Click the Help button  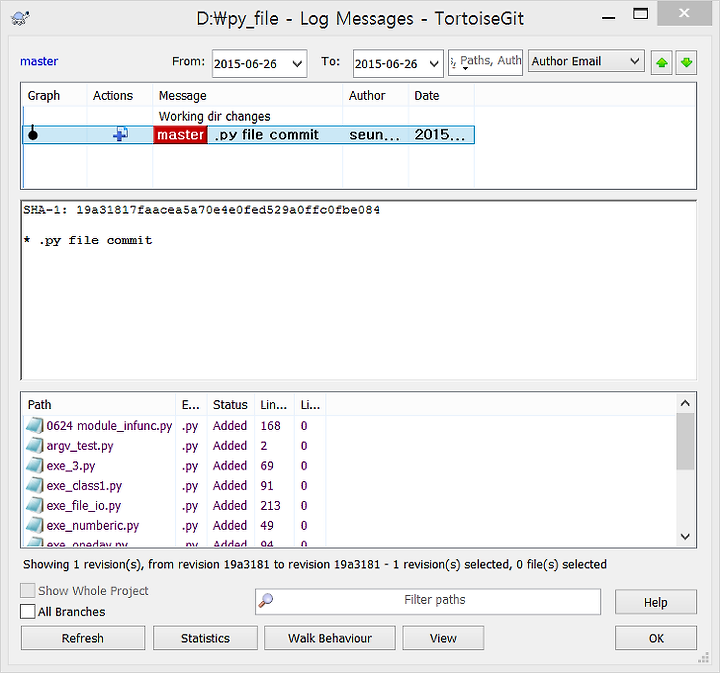(x=656, y=602)
